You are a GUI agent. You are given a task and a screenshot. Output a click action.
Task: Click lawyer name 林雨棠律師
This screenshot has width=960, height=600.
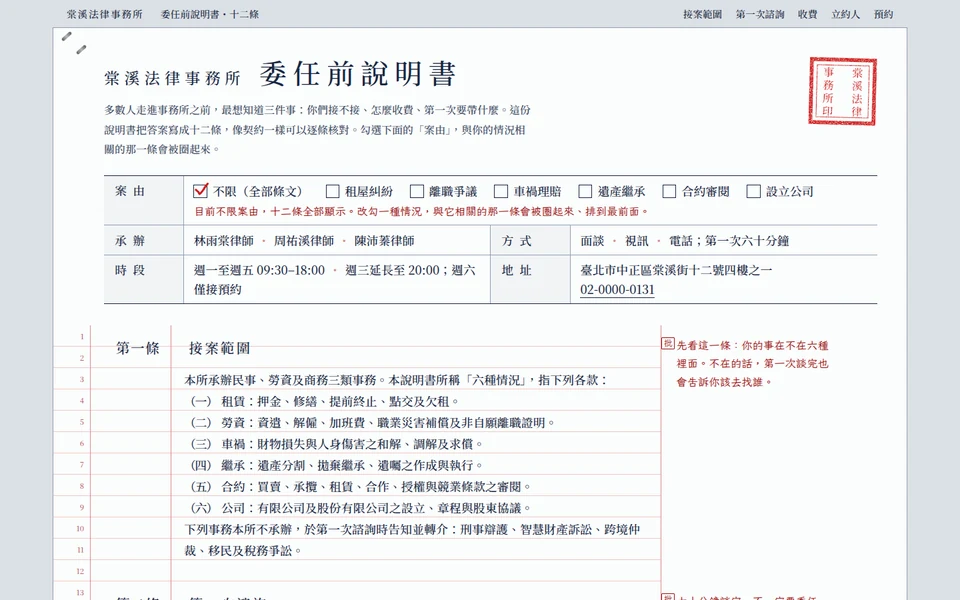click(x=223, y=241)
